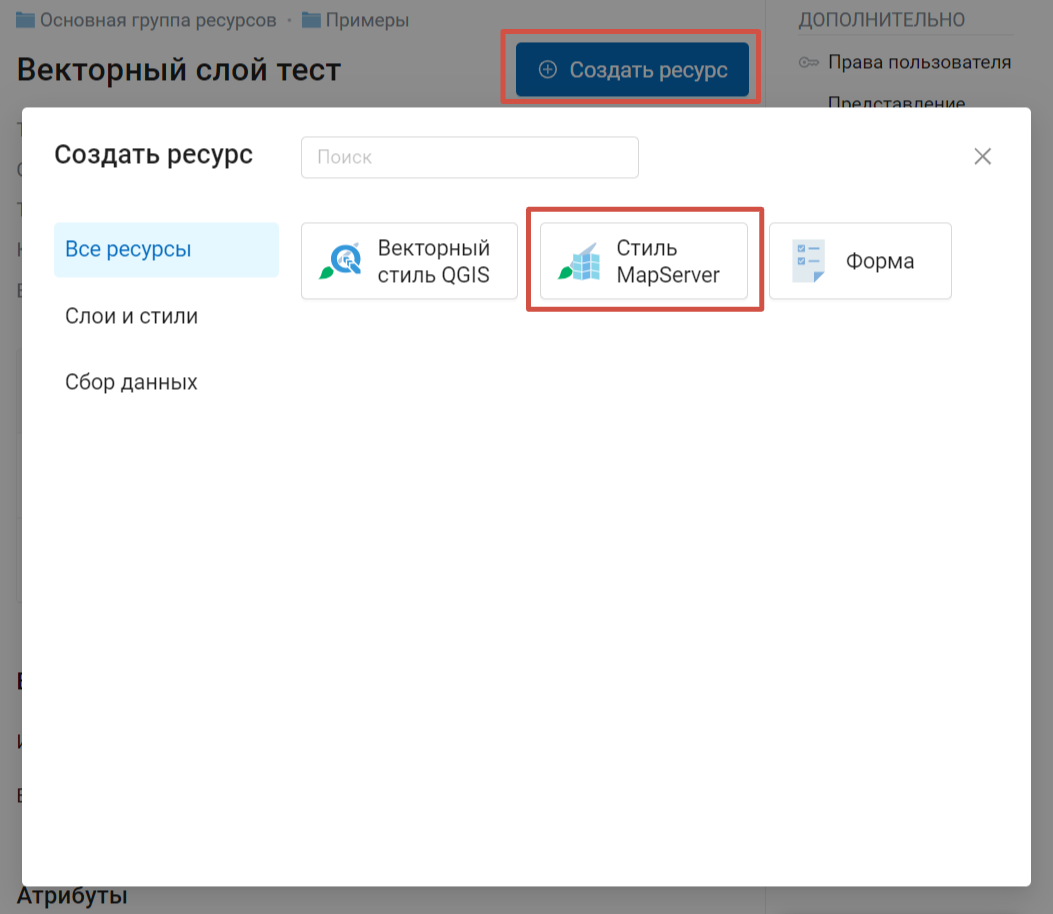Click the MapServer style icon
Screen dimensions: 1053x914
580,262
